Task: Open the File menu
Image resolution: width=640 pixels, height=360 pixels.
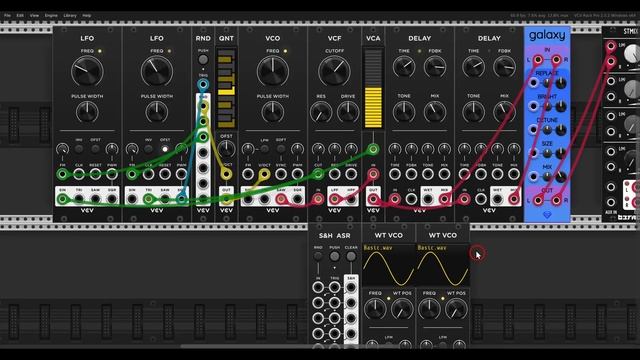Action: (7, 16)
